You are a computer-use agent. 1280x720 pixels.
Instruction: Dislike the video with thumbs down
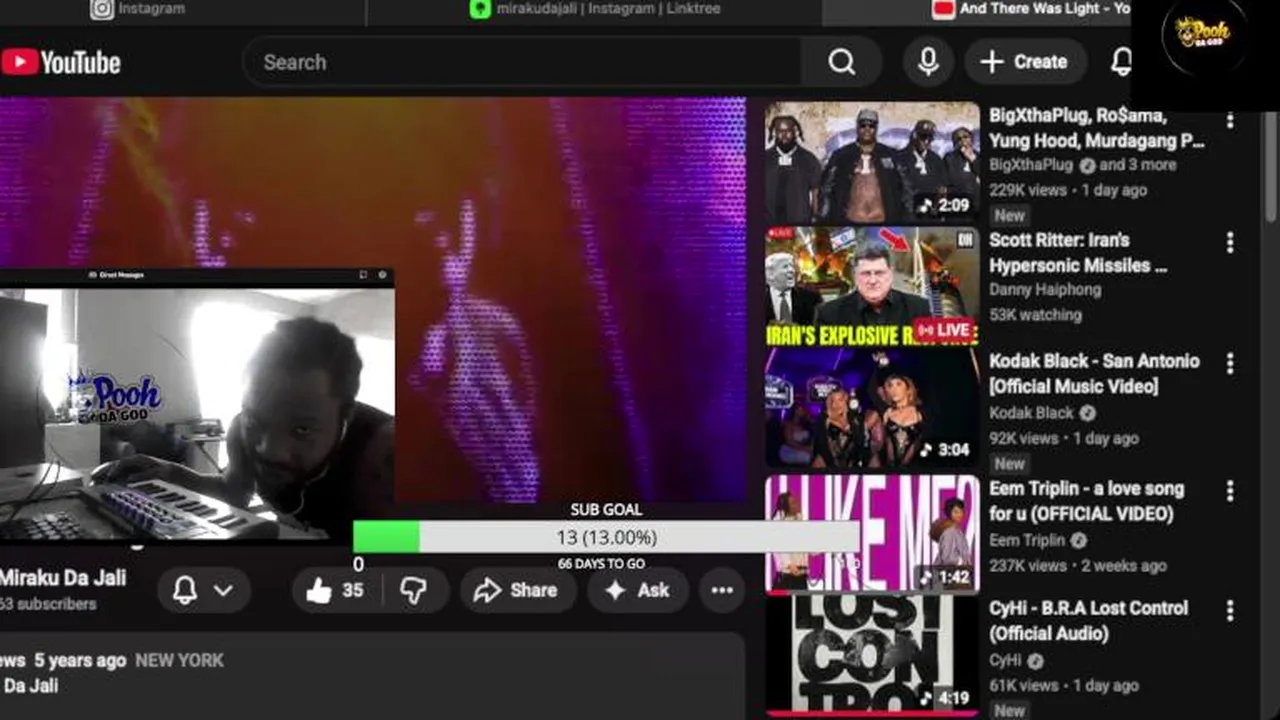tap(414, 590)
